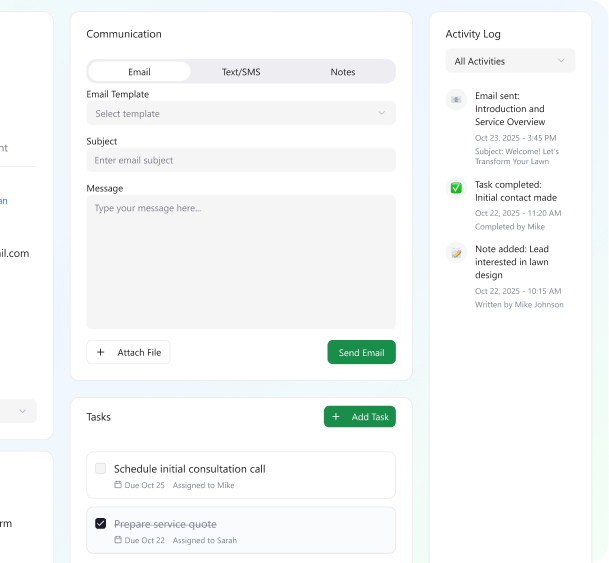Switch to the Text/SMS tab
The height and width of the screenshot is (563, 609).
tap(241, 72)
